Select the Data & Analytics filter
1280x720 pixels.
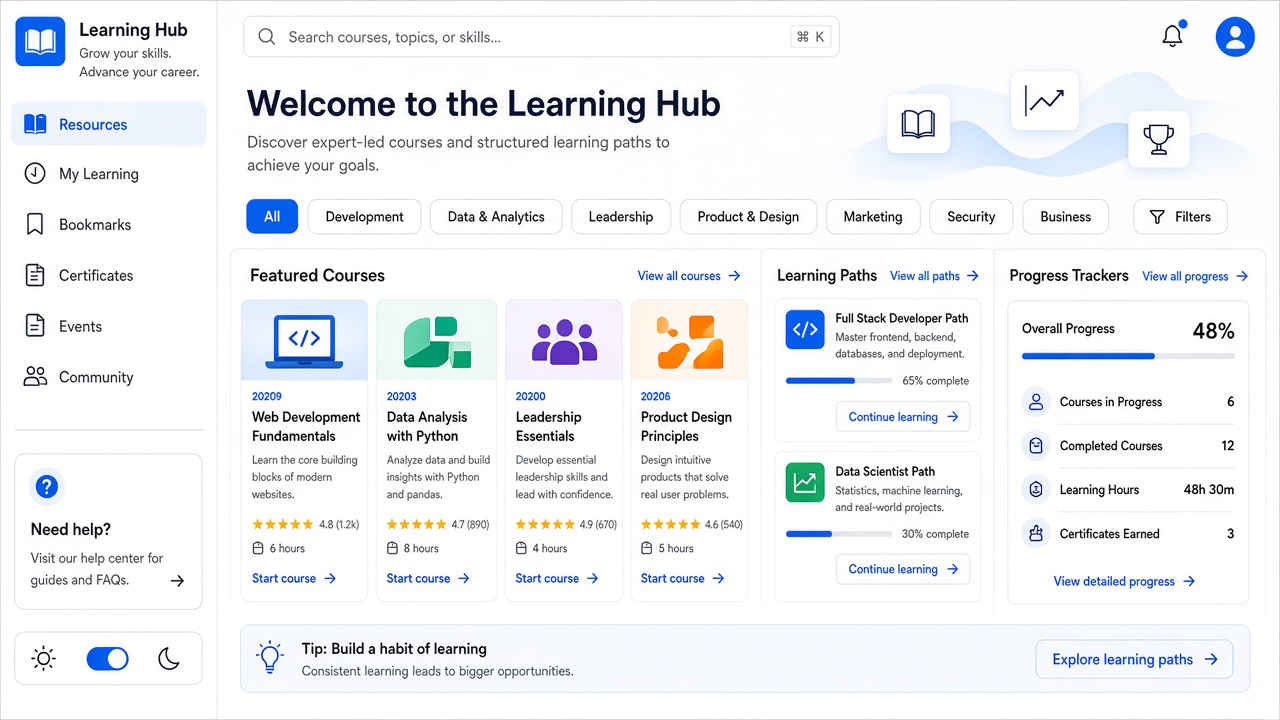pos(496,216)
